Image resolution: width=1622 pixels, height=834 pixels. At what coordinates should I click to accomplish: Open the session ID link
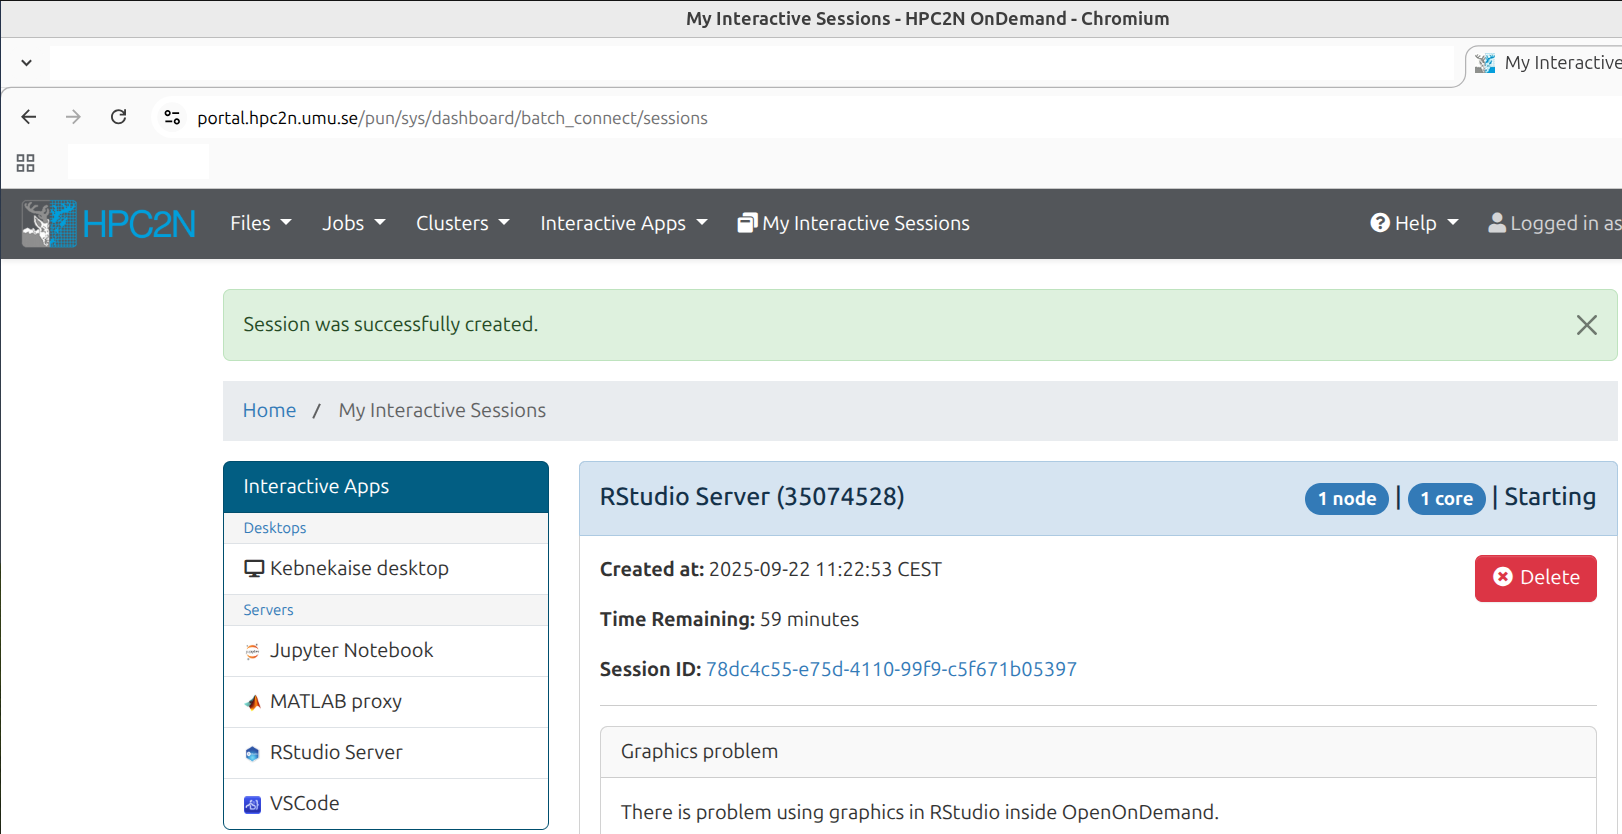[x=891, y=669]
